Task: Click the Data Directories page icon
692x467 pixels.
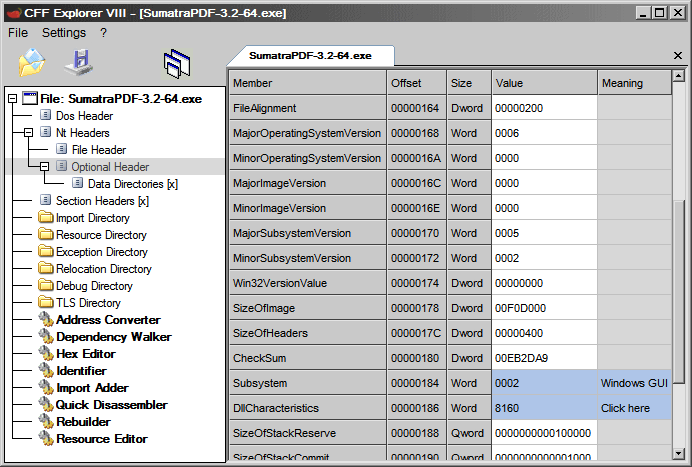Action: tap(78, 183)
